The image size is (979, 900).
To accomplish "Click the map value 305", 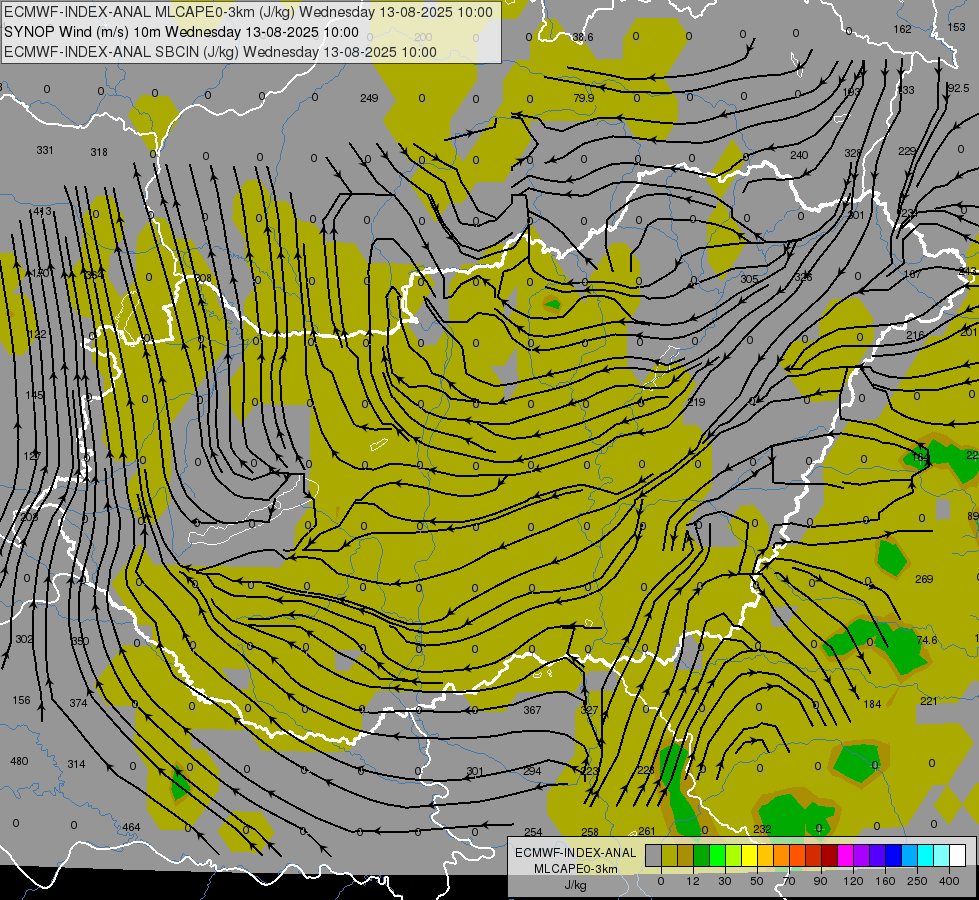I will [x=749, y=279].
